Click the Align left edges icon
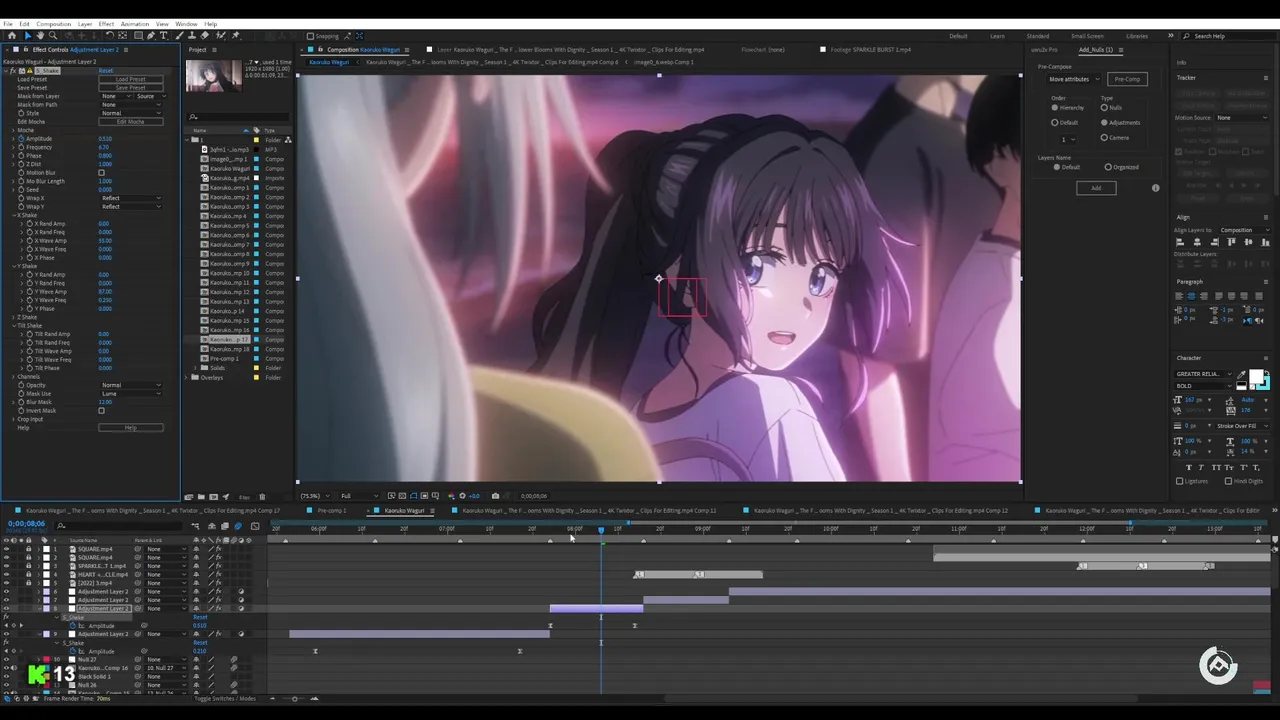 (x=1180, y=243)
